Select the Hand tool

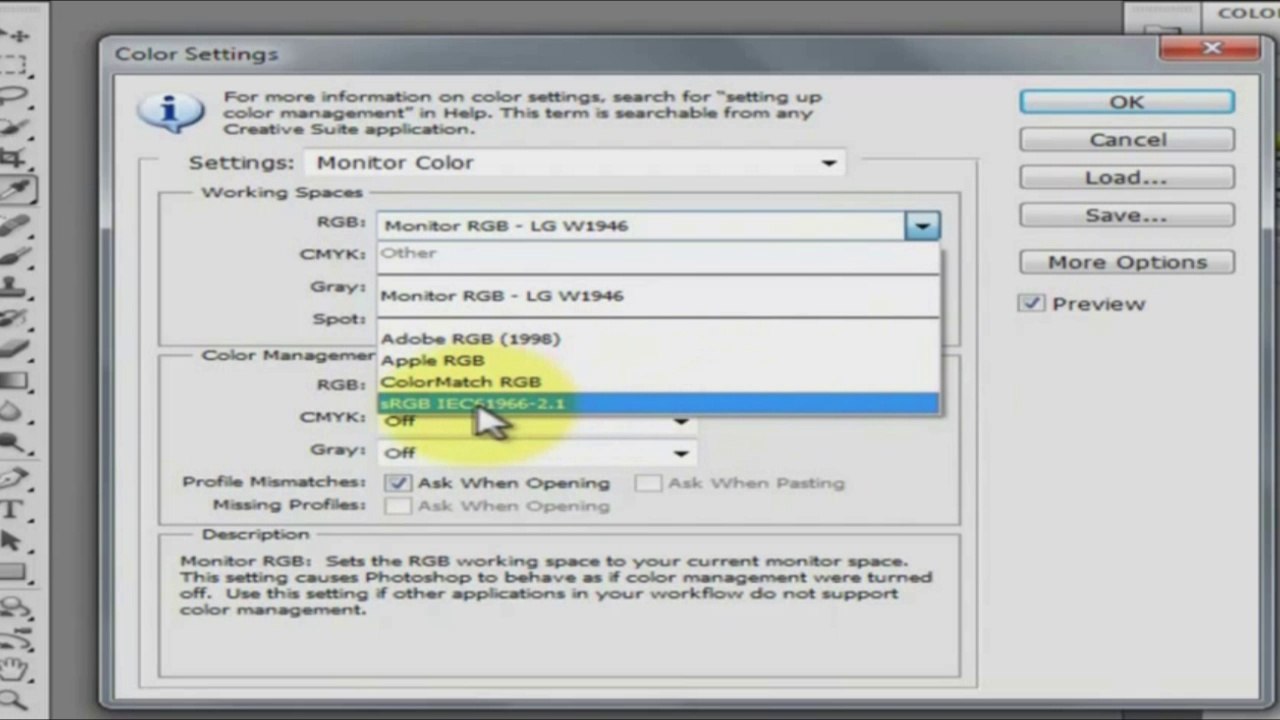point(14,669)
